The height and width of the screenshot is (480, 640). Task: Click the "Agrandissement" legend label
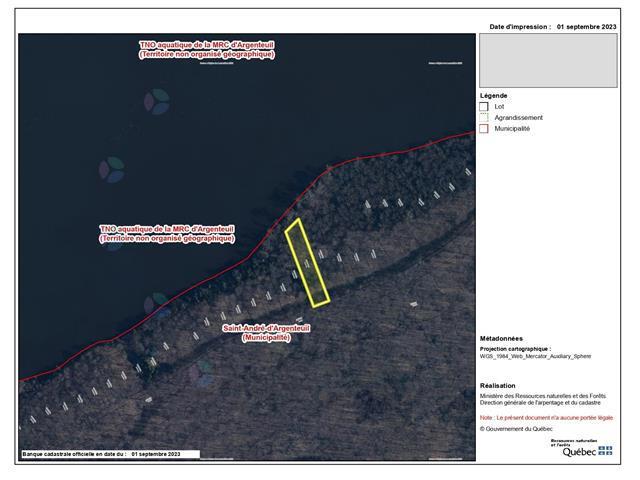click(518, 118)
